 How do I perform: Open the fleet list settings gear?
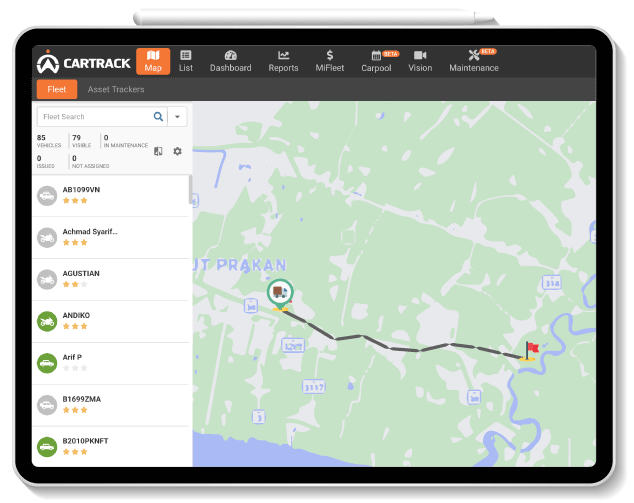coord(178,151)
